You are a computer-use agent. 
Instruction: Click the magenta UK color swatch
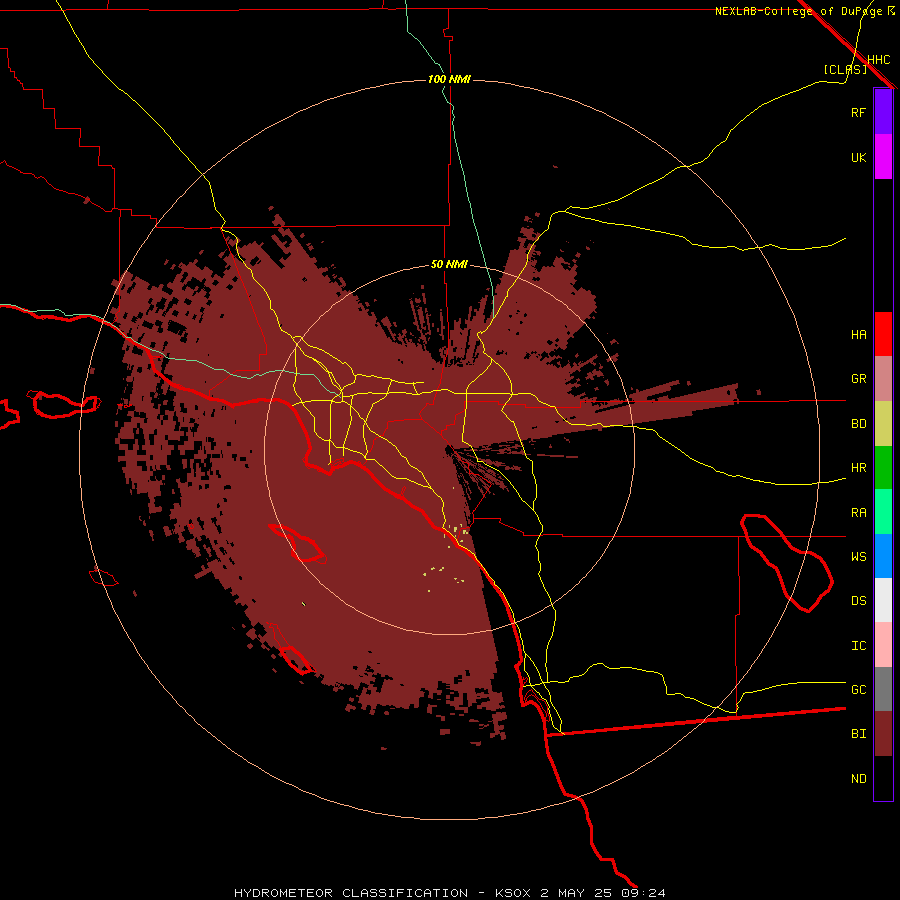click(x=883, y=157)
